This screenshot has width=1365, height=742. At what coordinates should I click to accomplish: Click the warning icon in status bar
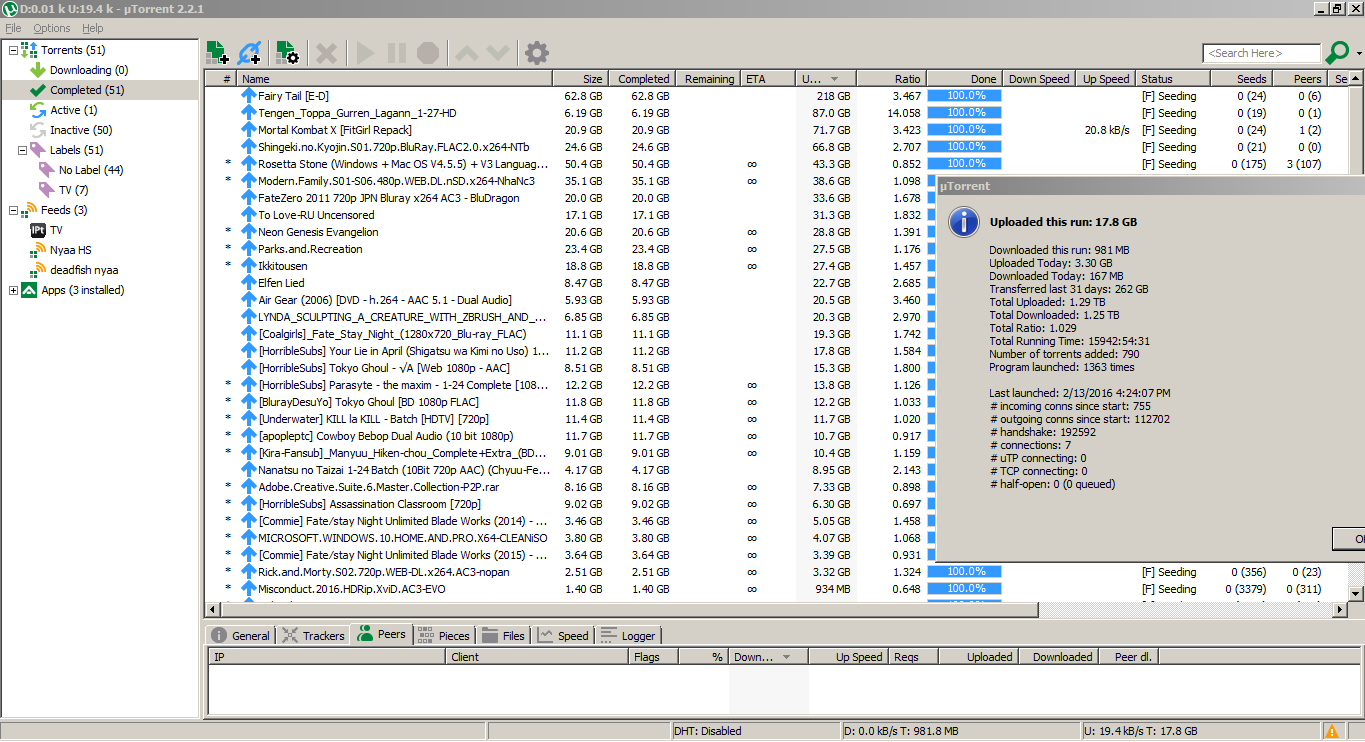1332,731
